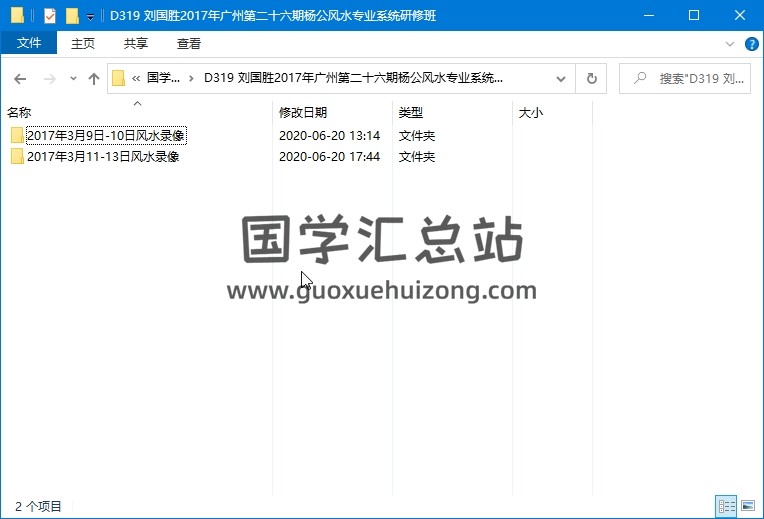Click the search magnifier icon
The width and height of the screenshot is (764, 519).
click(x=640, y=77)
